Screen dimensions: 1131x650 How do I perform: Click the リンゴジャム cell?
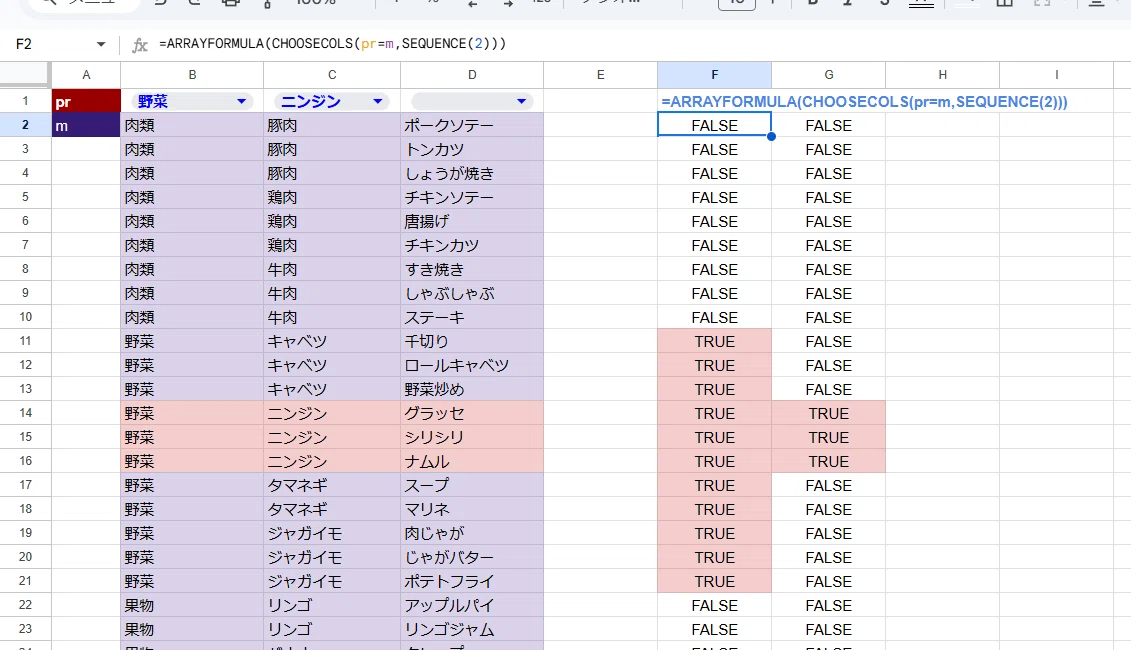click(472, 629)
